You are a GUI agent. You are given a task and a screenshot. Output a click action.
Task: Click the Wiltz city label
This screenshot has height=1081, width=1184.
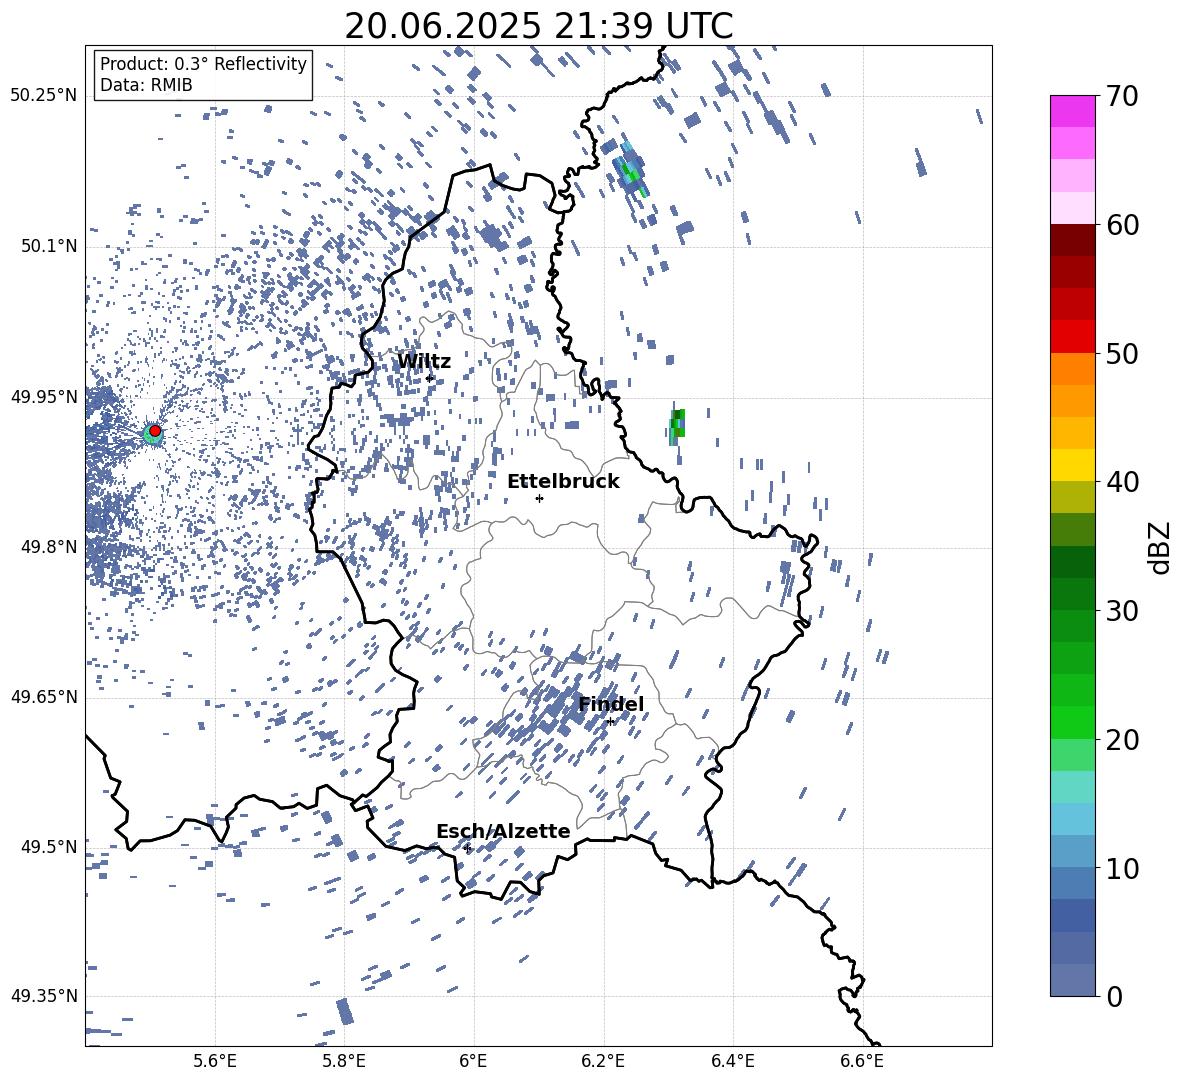pyautogui.click(x=424, y=361)
